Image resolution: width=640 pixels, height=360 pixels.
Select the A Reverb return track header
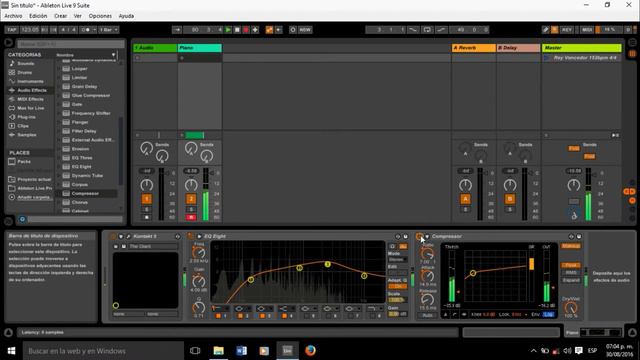point(473,48)
